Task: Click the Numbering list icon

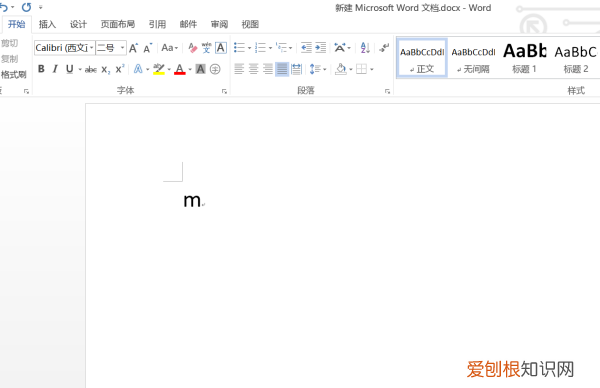Action: pyautogui.click(x=261, y=47)
